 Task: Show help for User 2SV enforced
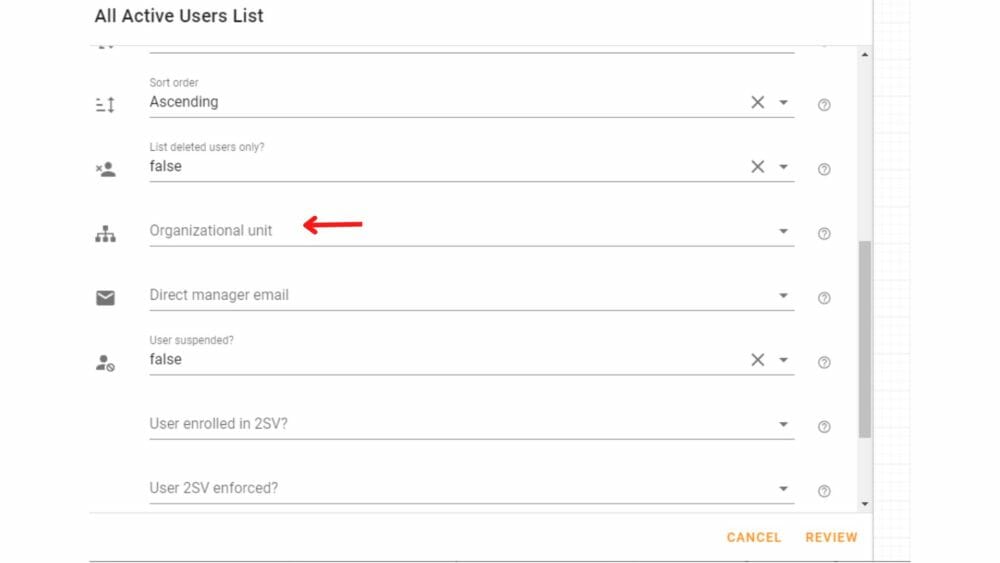[x=824, y=491]
